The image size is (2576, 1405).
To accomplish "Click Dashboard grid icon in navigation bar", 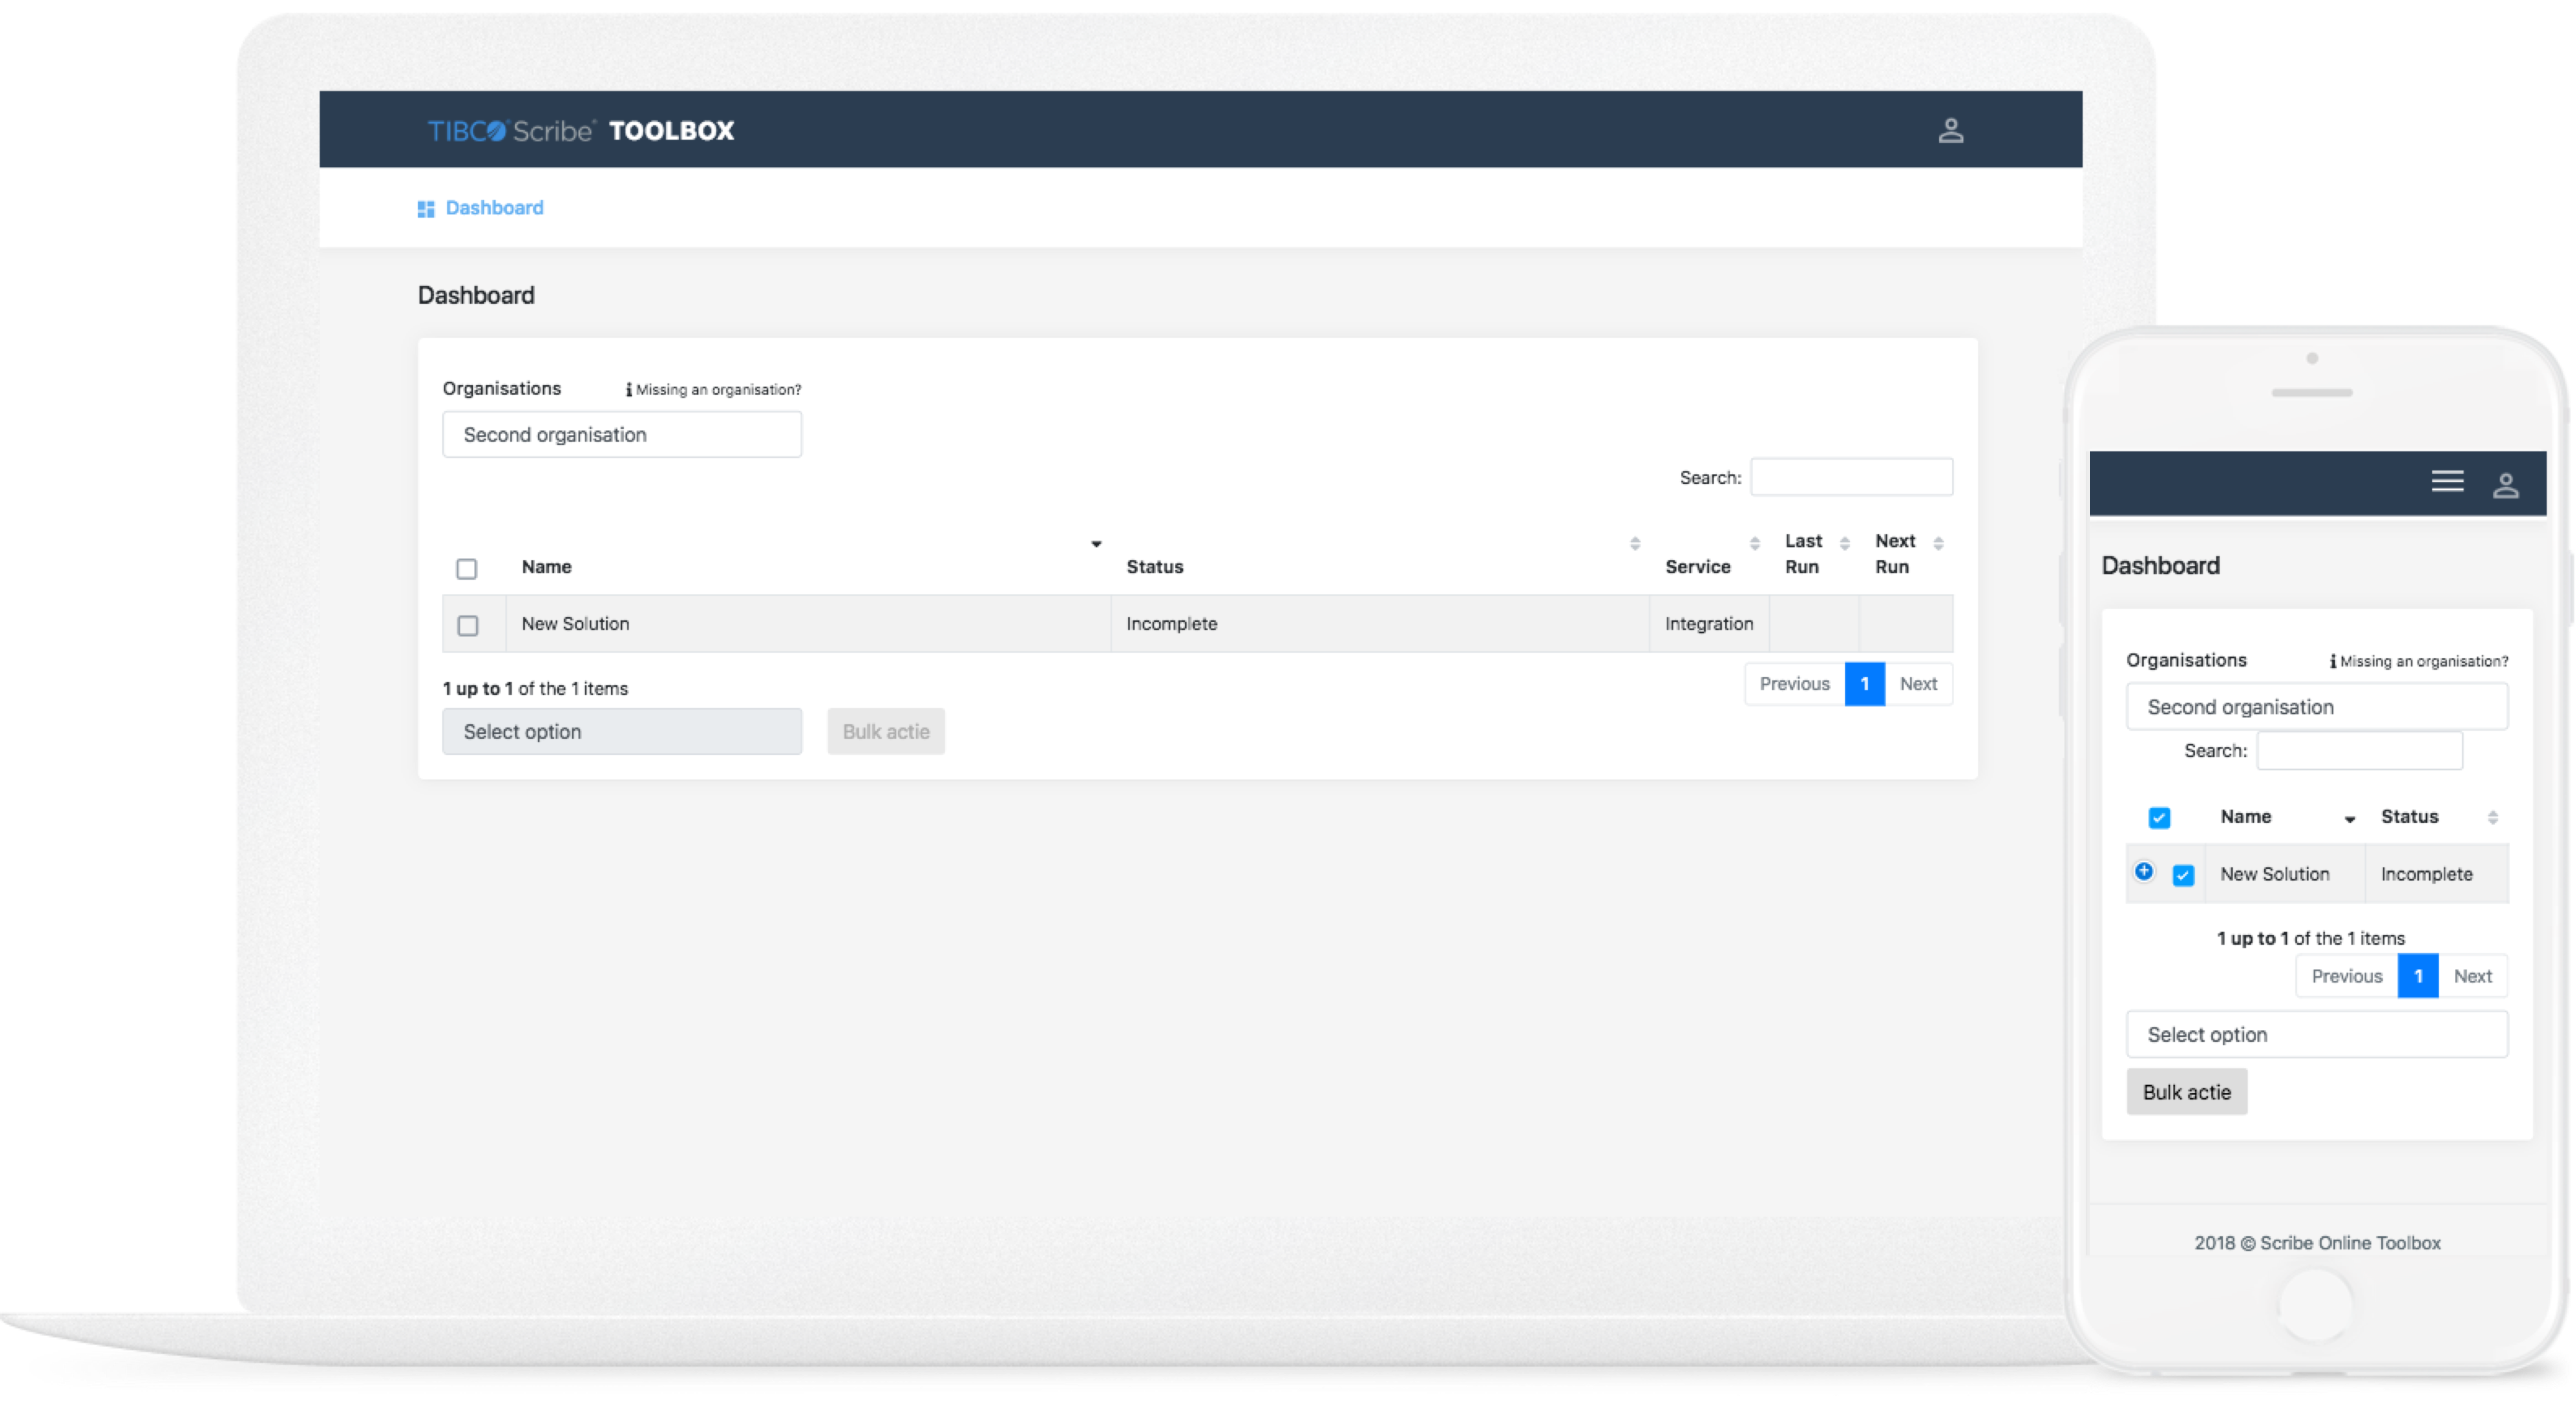I will [426, 209].
